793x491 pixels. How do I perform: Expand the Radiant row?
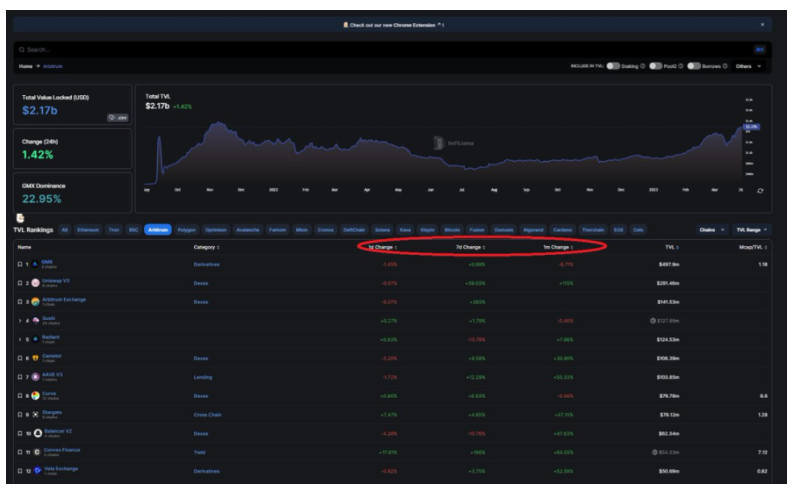pyautogui.click(x=20, y=339)
